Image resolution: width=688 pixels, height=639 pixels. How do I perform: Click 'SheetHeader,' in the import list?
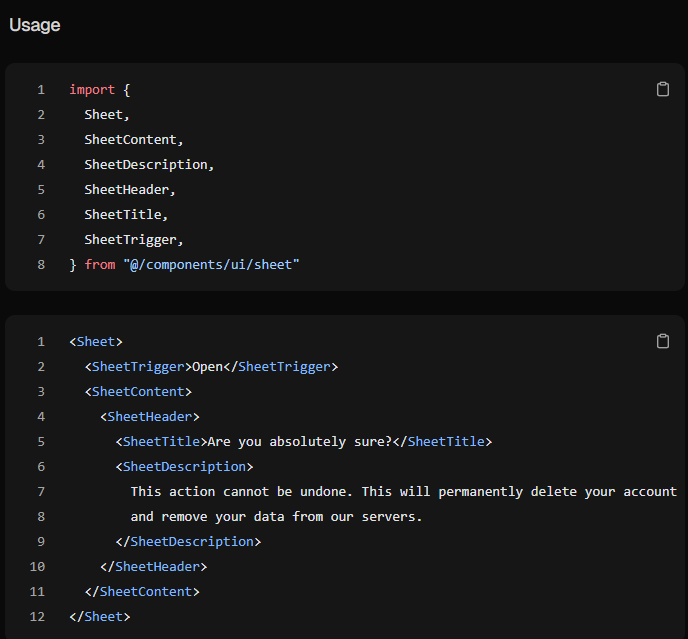click(130, 190)
